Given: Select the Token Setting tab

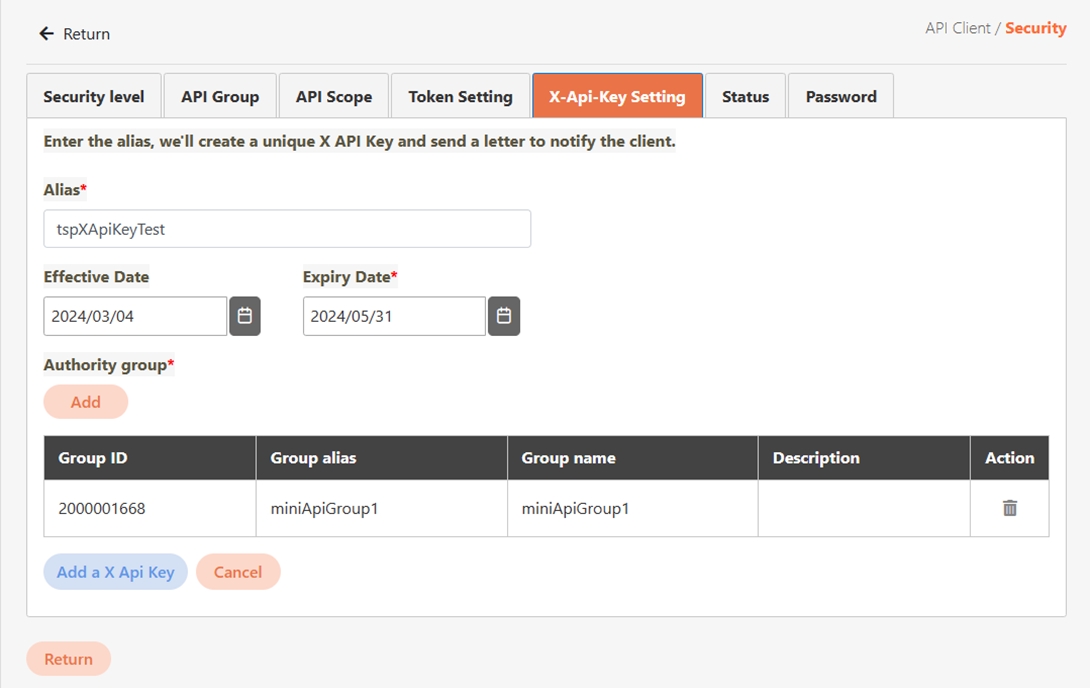Looking at the screenshot, I should (460, 97).
